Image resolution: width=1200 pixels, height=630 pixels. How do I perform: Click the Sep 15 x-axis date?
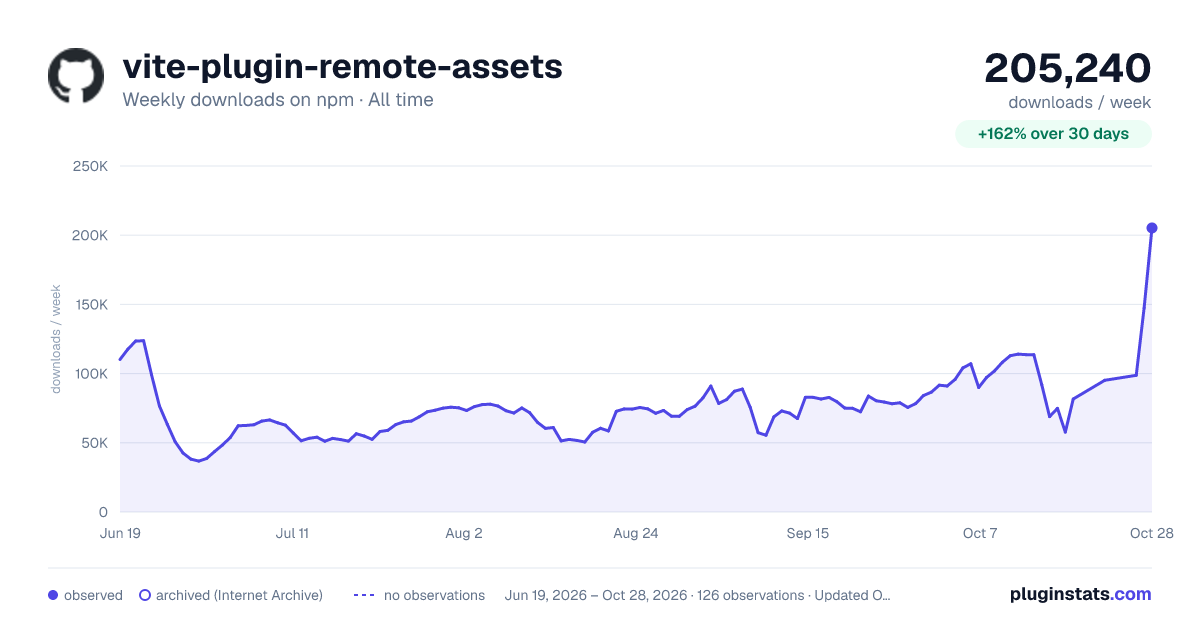[808, 533]
